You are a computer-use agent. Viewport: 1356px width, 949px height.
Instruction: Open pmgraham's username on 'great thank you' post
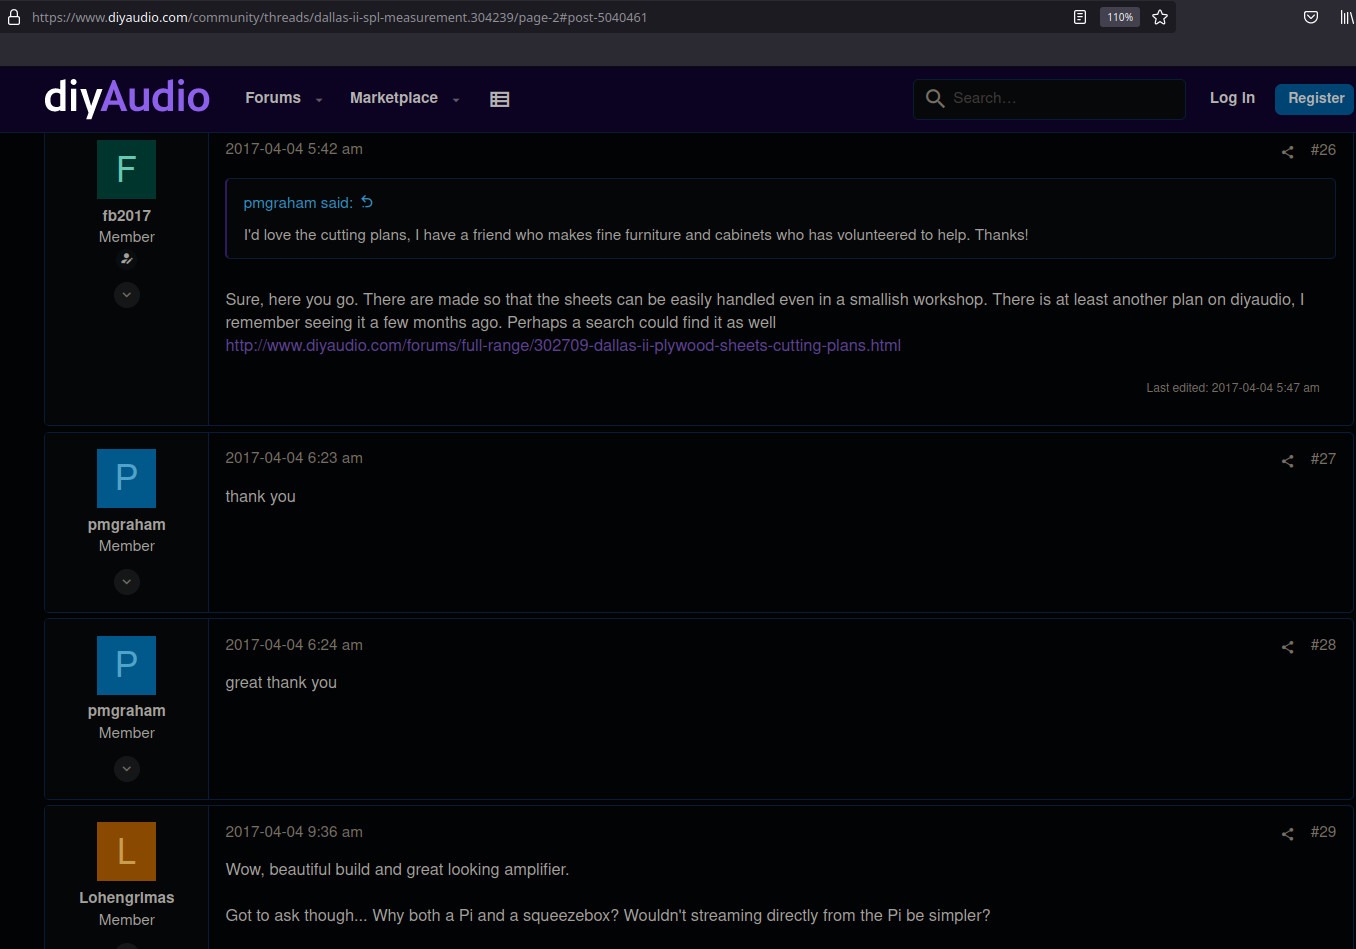point(127,710)
